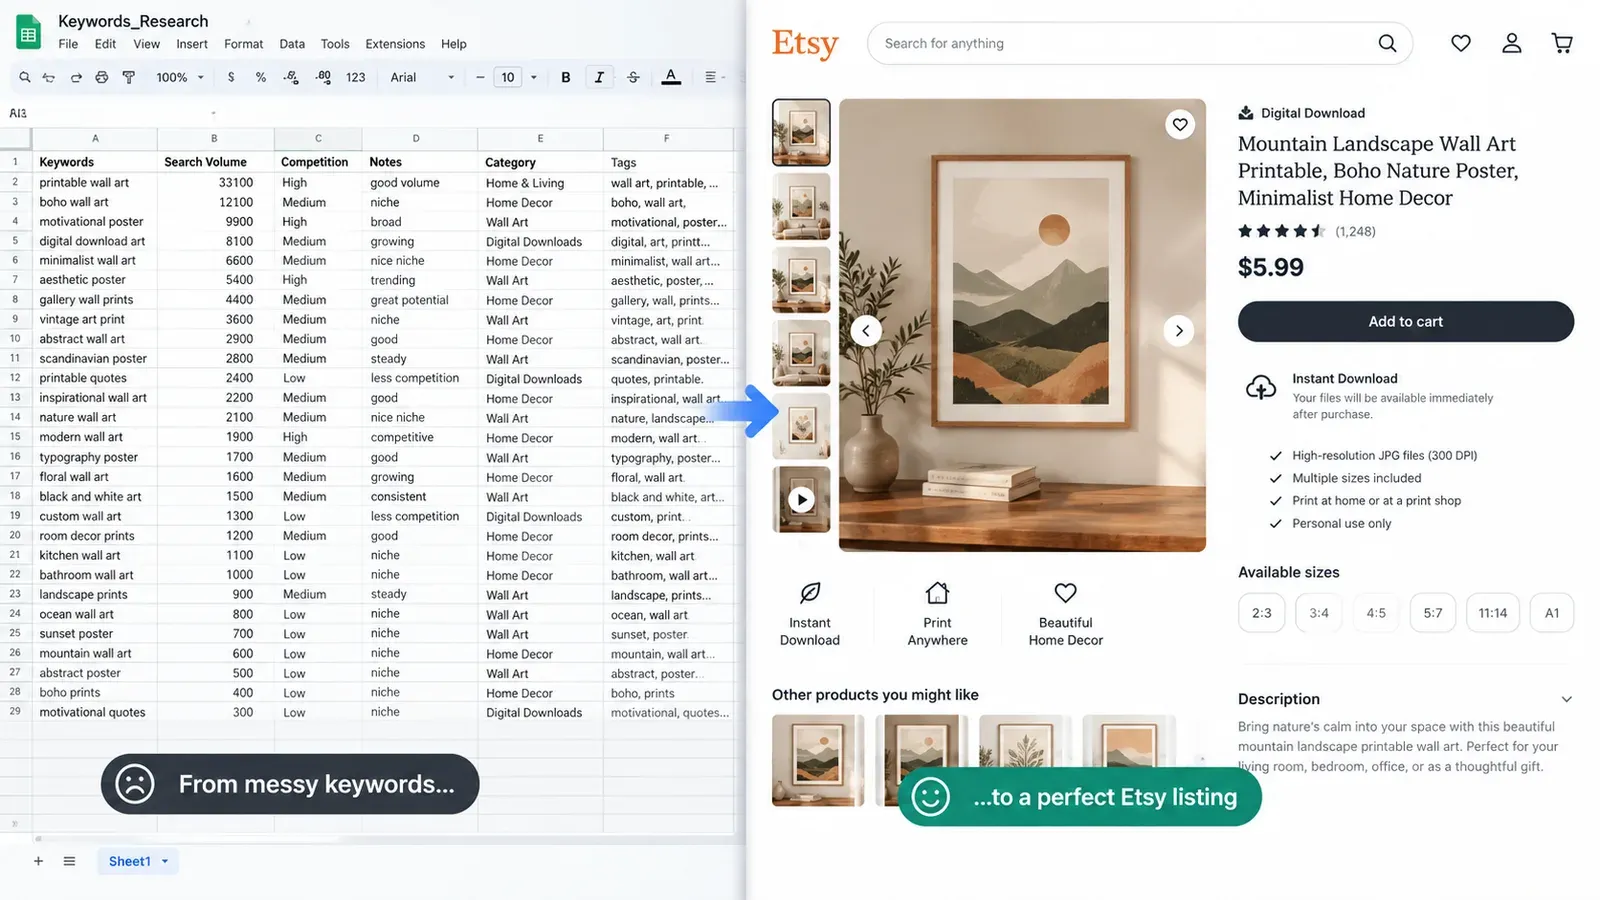Choose the 11:14 size option
Viewport: 1600px width, 900px height.
1493,613
